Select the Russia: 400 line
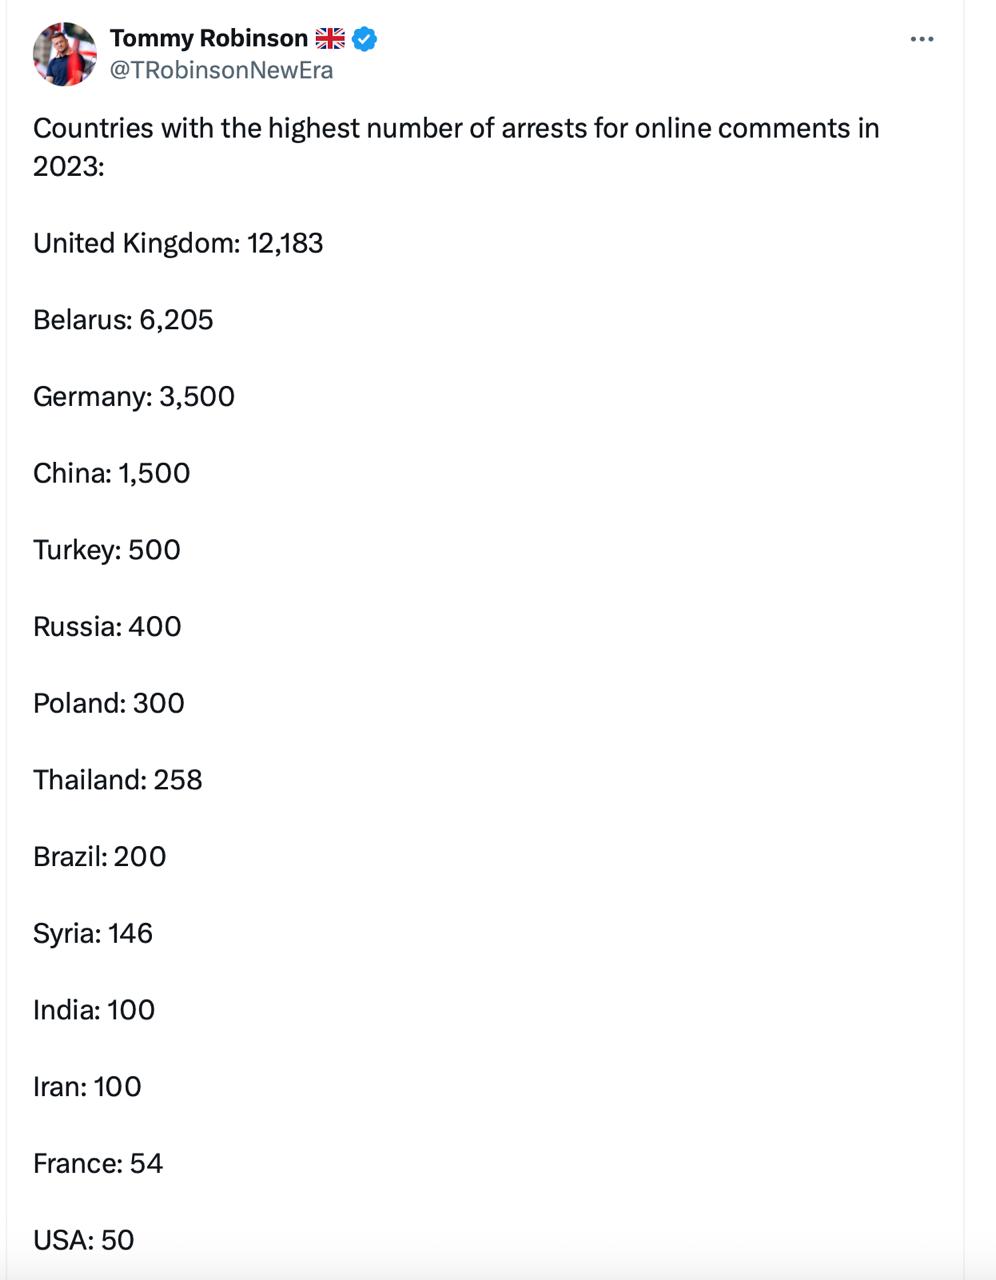 107,627
